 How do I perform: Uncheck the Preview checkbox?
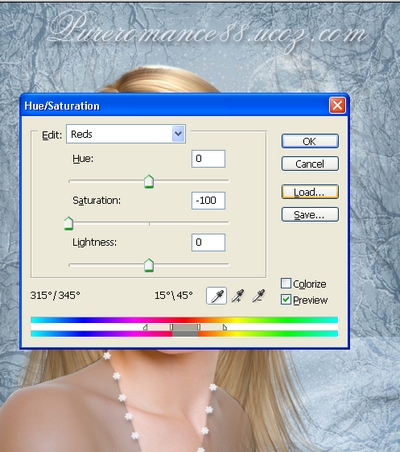click(x=286, y=300)
